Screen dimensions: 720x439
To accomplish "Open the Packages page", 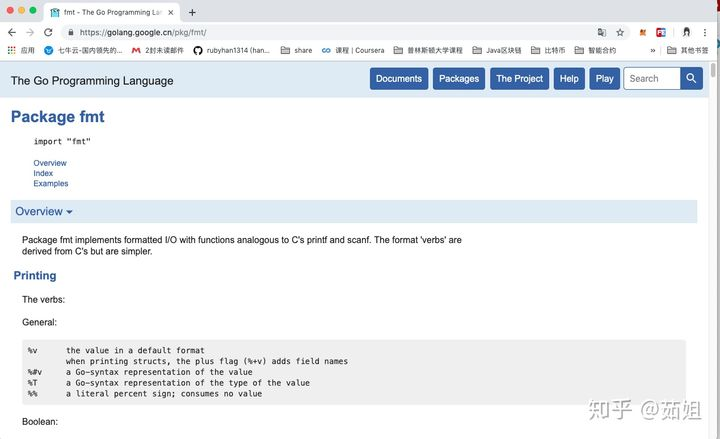I will click(x=459, y=79).
